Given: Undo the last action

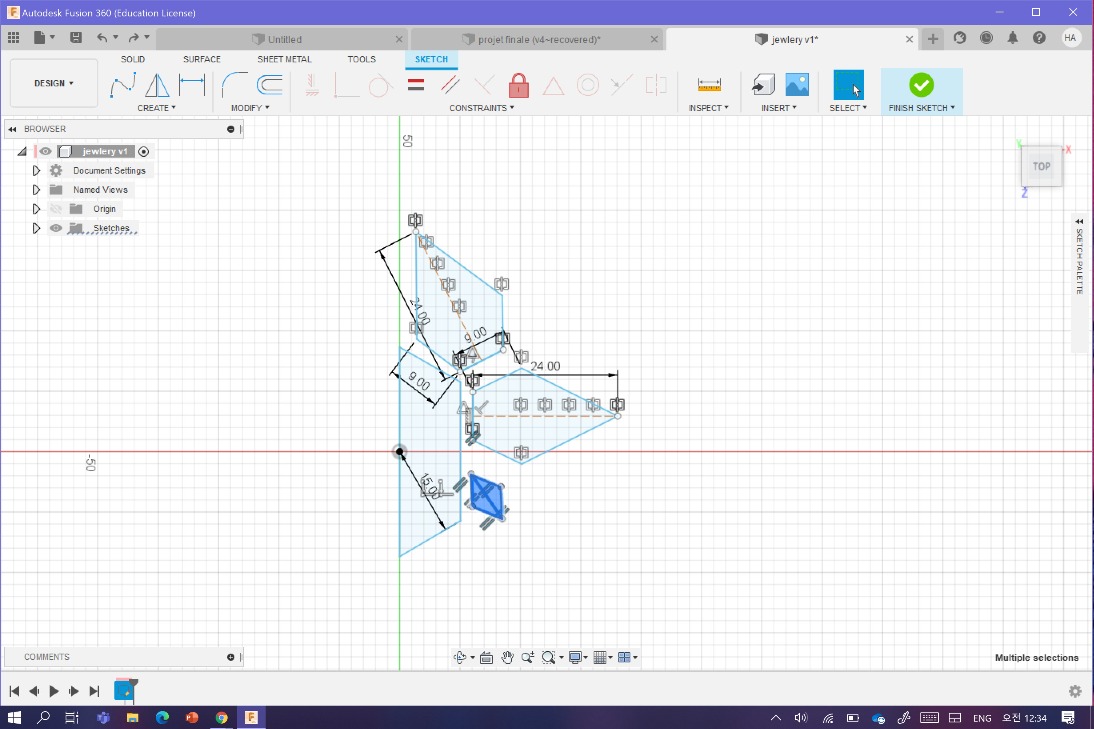Looking at the screenshot, I should coord(103,38).
